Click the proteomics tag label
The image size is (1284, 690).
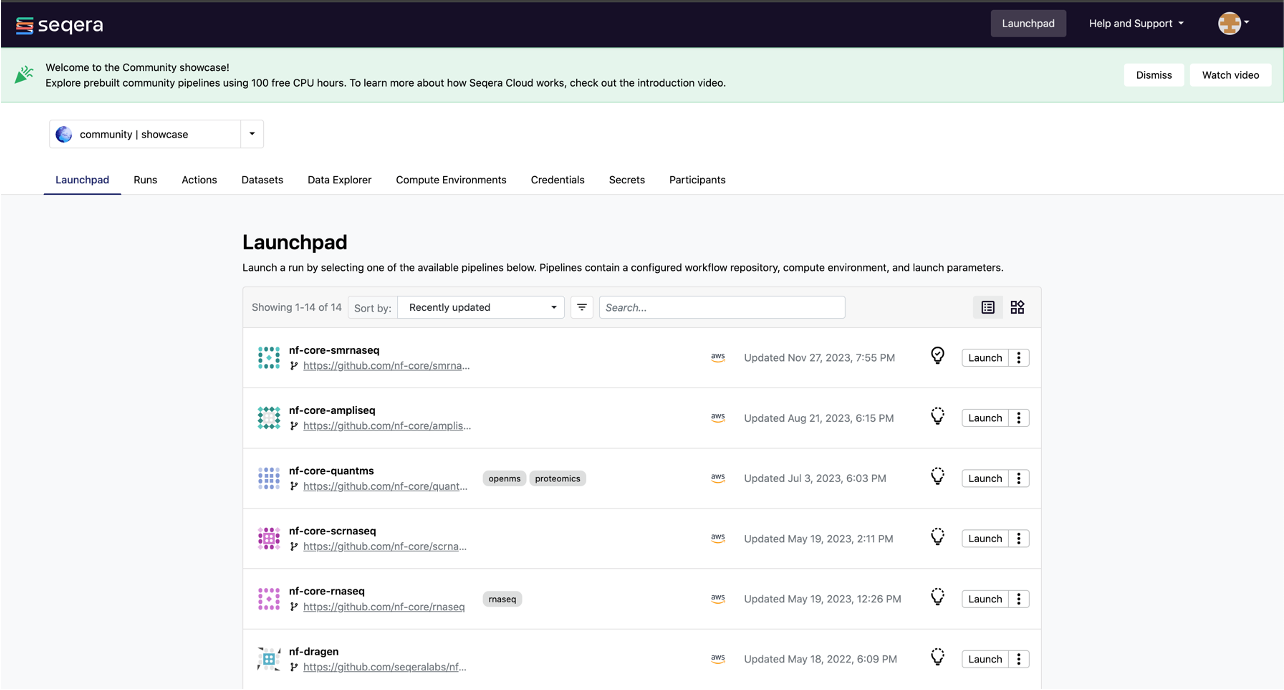click(557, 479)
